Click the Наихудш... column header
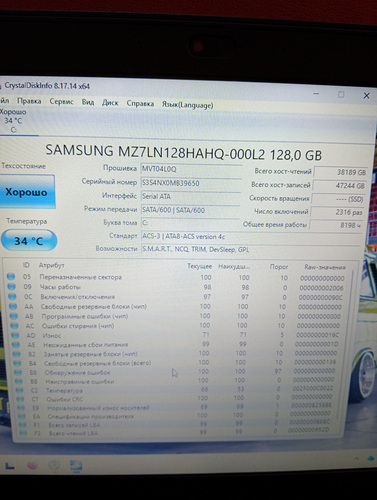The height and width of the screenshot is (500, 377). [234, 266]
